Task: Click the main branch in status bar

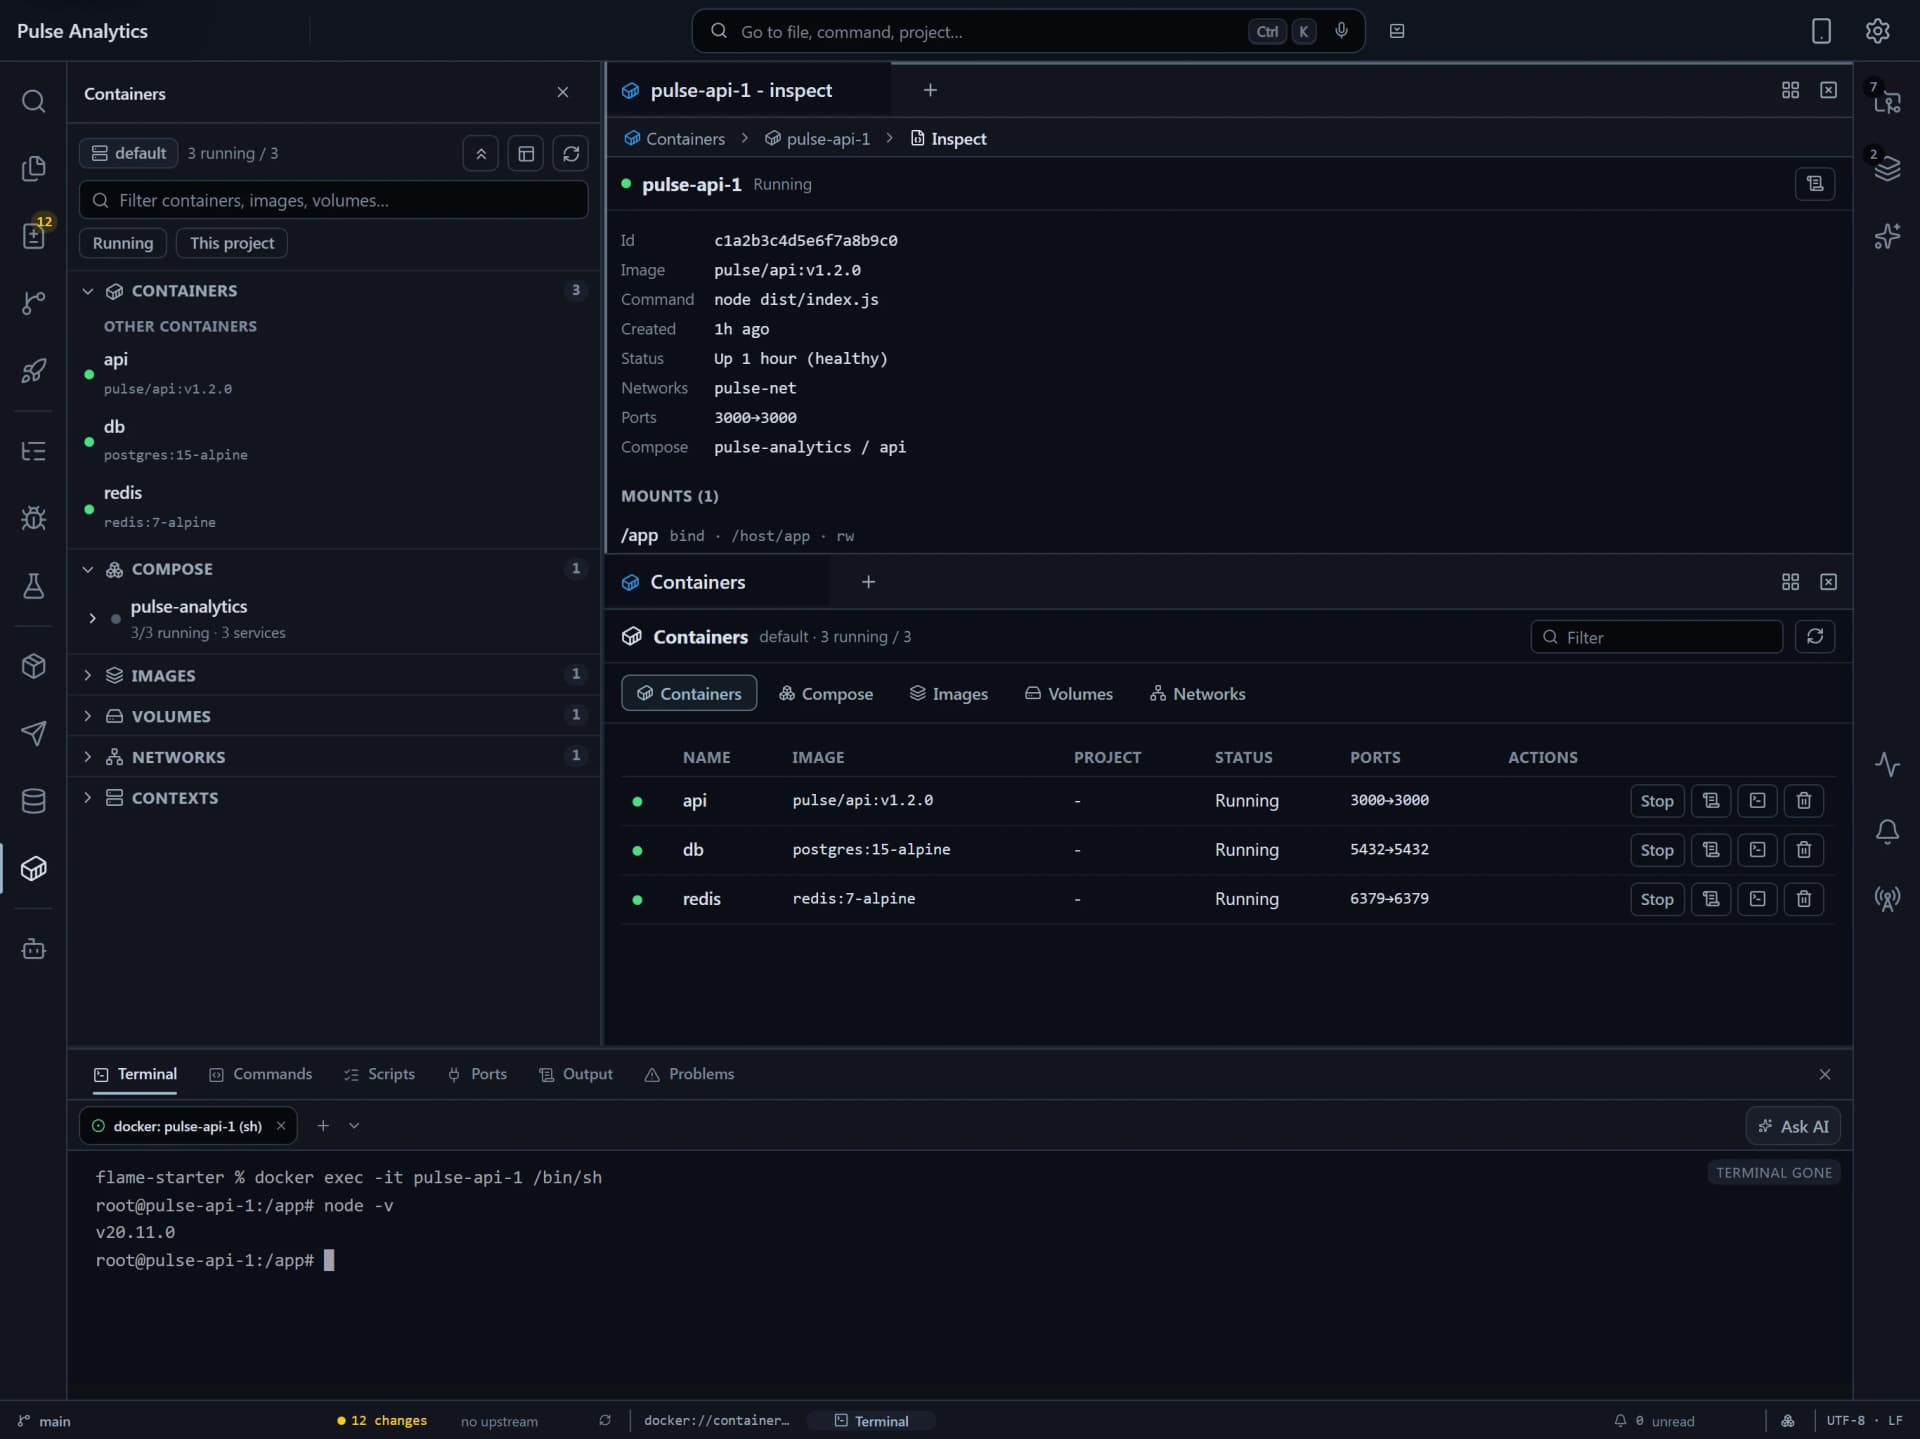Action: pos(44,1421)
